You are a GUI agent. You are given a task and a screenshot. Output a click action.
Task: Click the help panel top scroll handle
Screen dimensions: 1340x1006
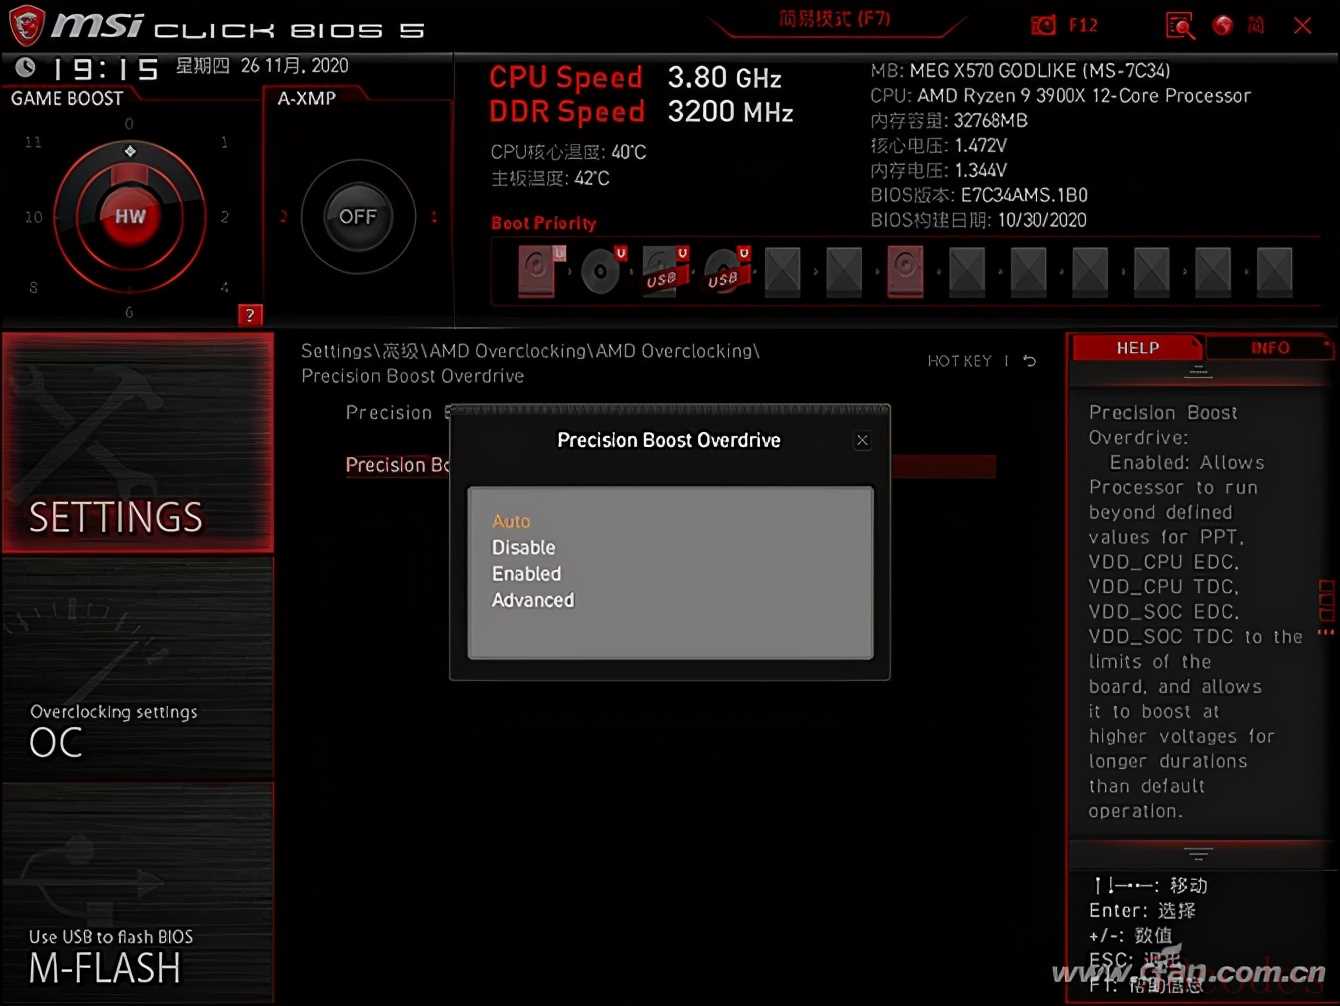[x=1198, y=373]
